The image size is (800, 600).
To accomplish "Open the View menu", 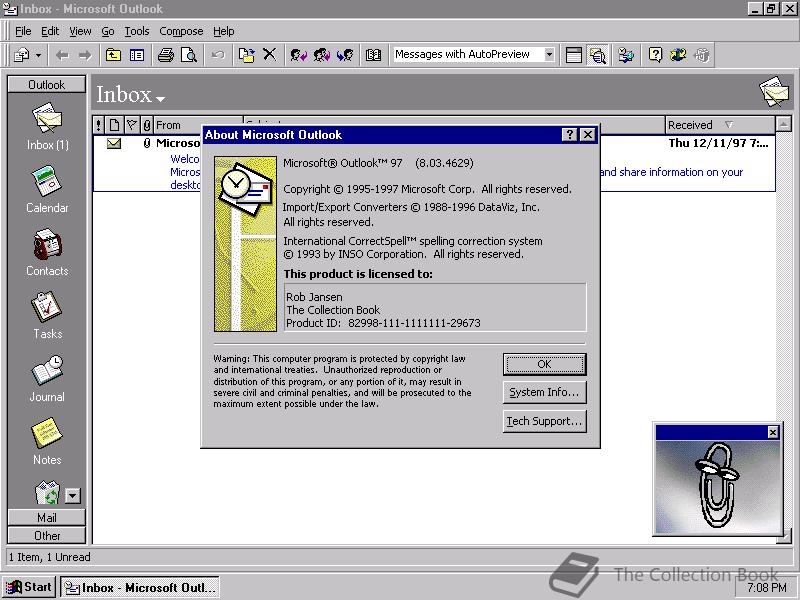I will 80,31.
